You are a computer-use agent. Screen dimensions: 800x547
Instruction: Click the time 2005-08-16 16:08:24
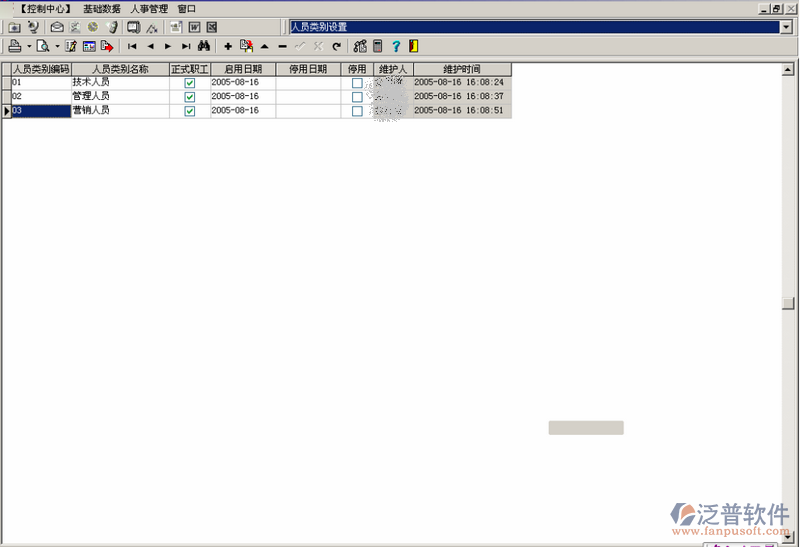(459, 83)
